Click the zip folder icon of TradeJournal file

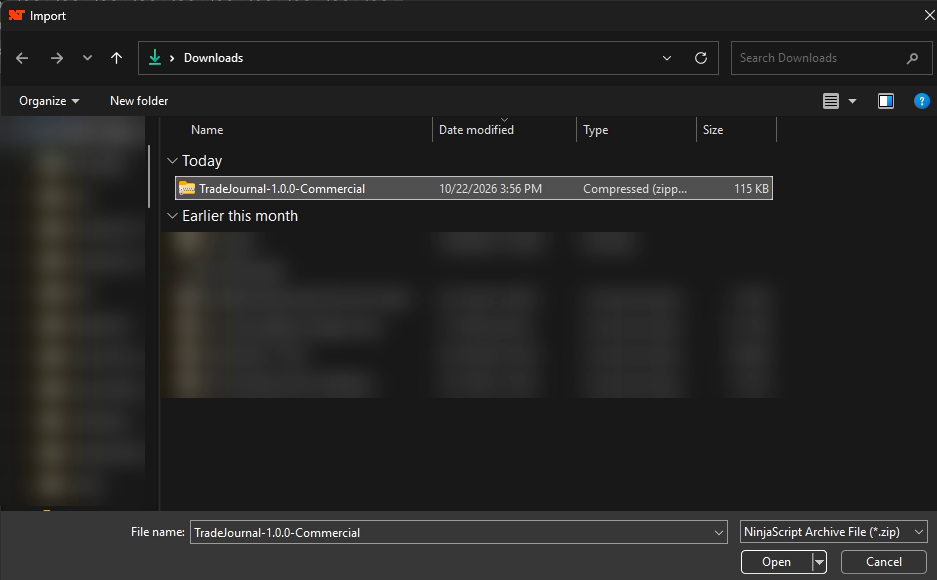(x=187, y=188)
